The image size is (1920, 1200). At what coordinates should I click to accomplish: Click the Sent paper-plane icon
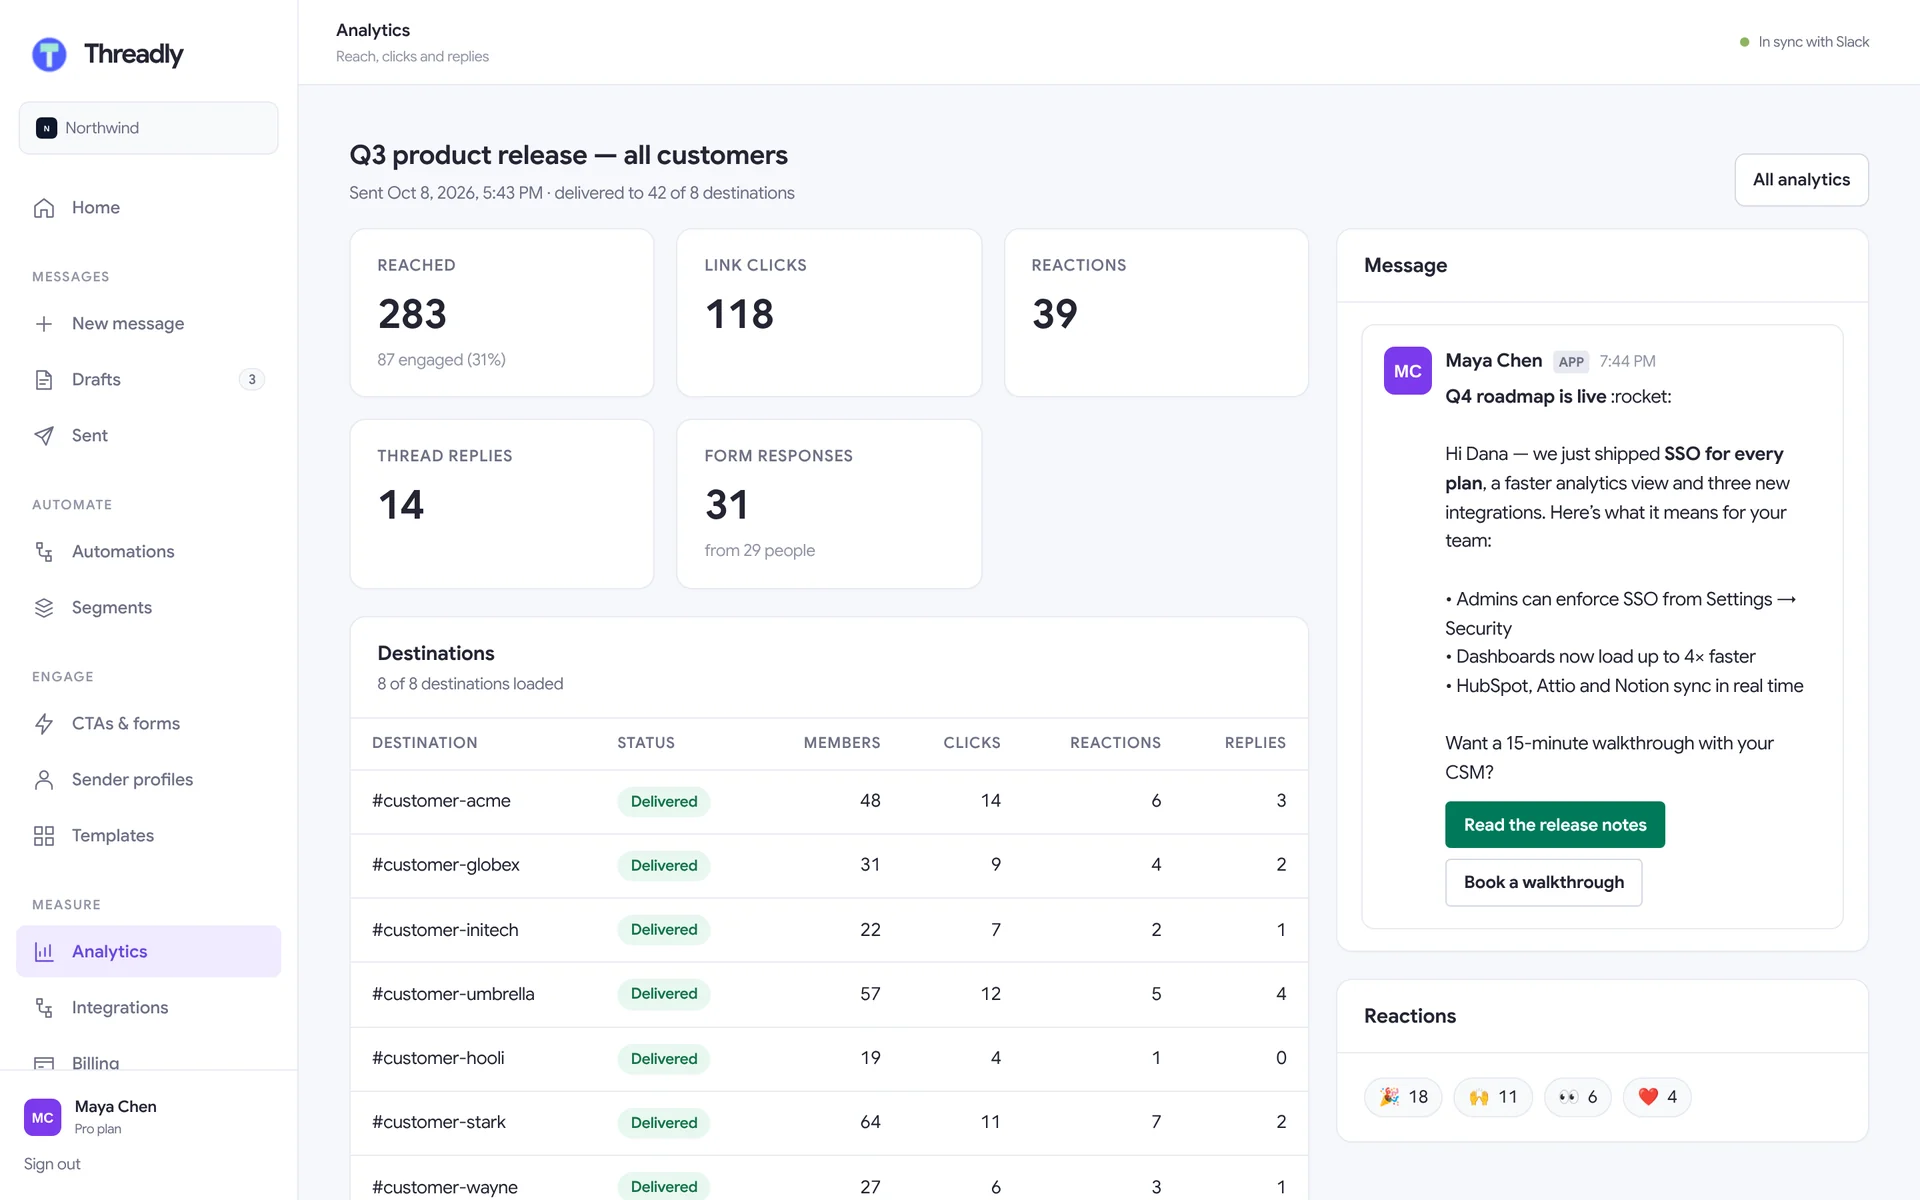(44, 436)
